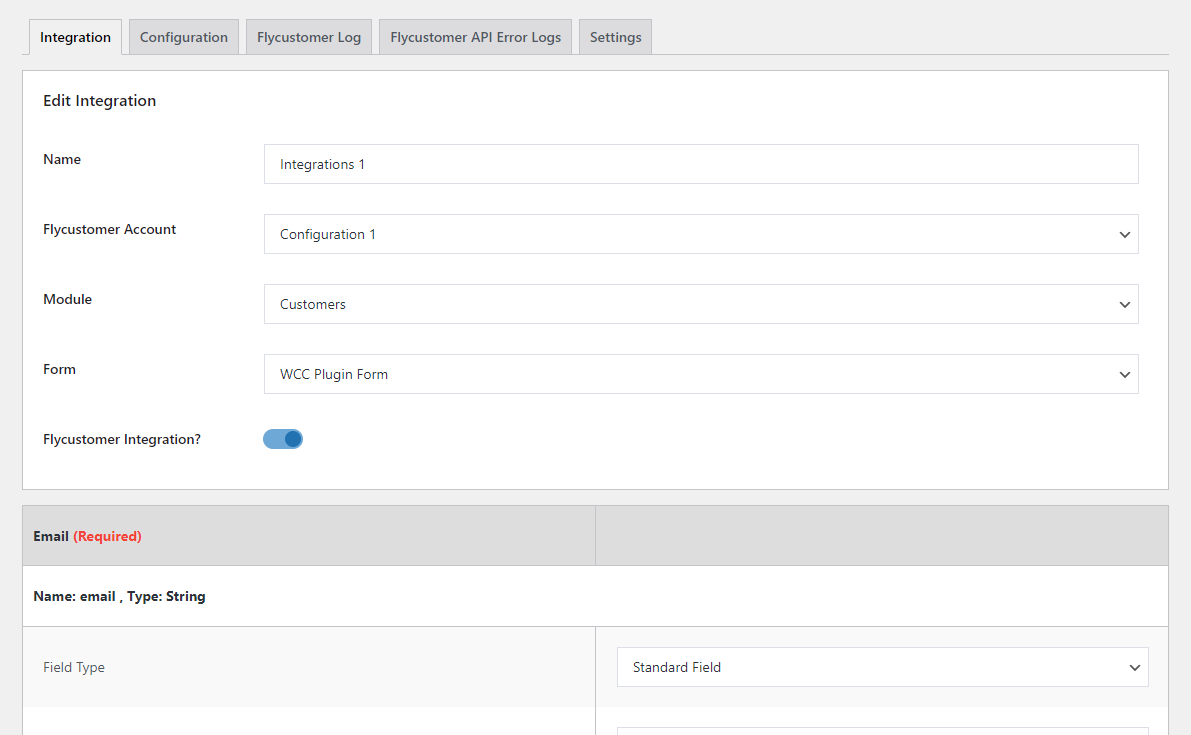Open Flycustomer API Error Logs tab
This screenshot has height=735, width=1191.
[475, 37]
